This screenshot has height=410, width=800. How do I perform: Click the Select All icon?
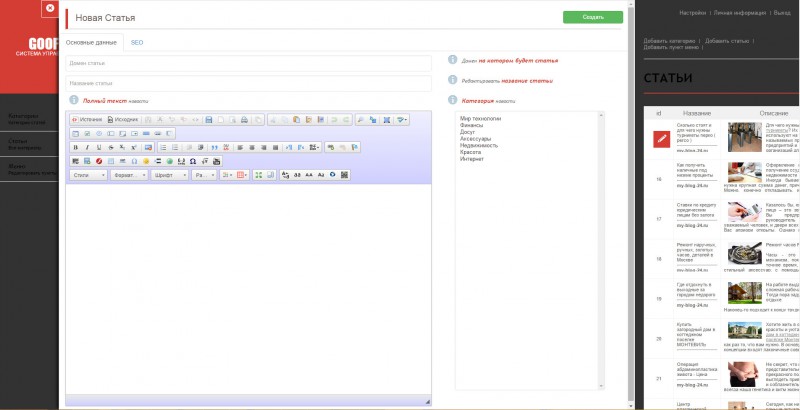pyautogui.click(x=387, y=120)
